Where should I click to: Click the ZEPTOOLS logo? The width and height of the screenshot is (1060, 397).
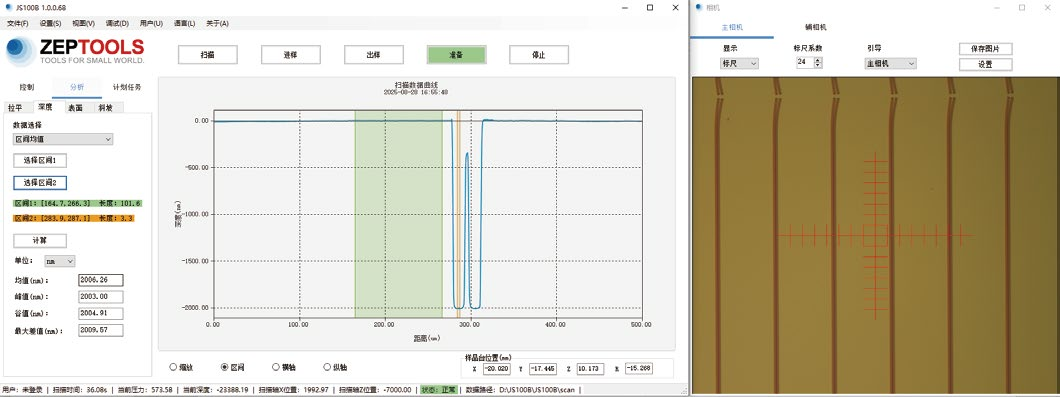pos(74,51)
